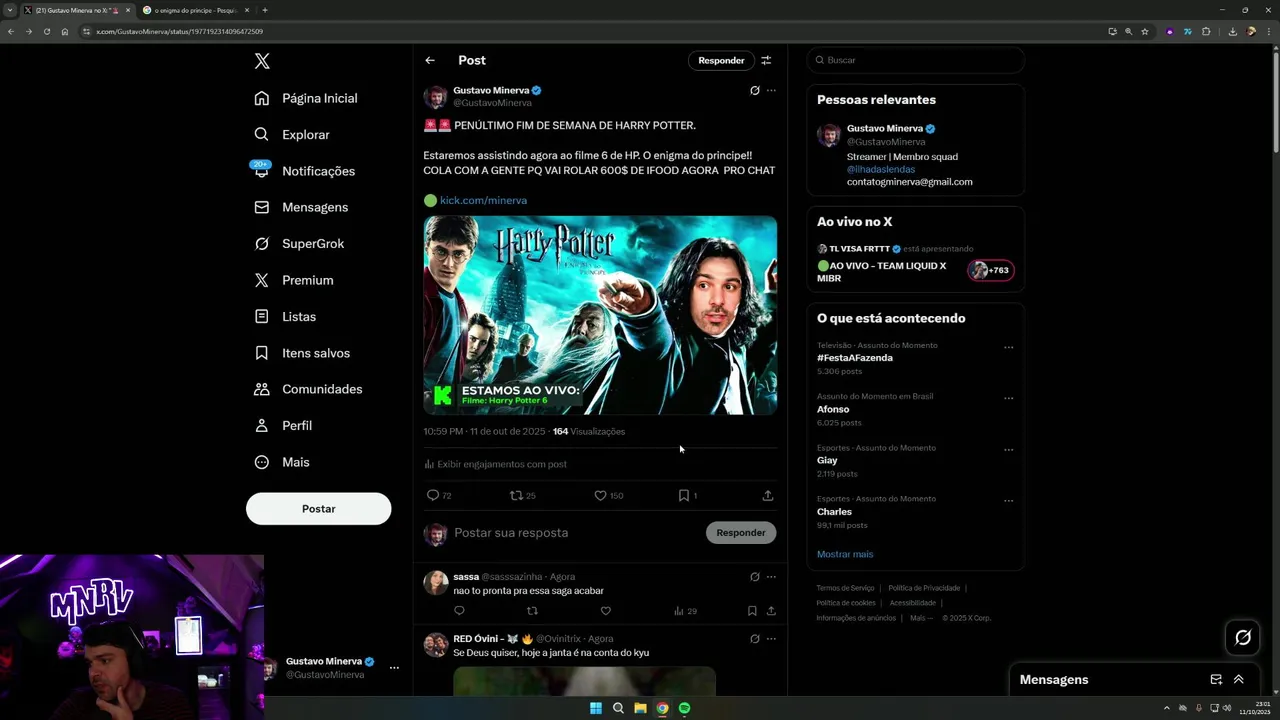Open Listas

point(285,316)
